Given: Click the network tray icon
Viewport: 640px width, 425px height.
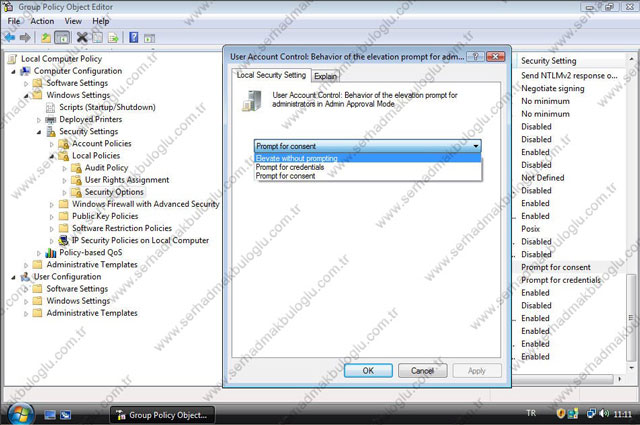Looking at the screenshot, I should tap(591, 414).
